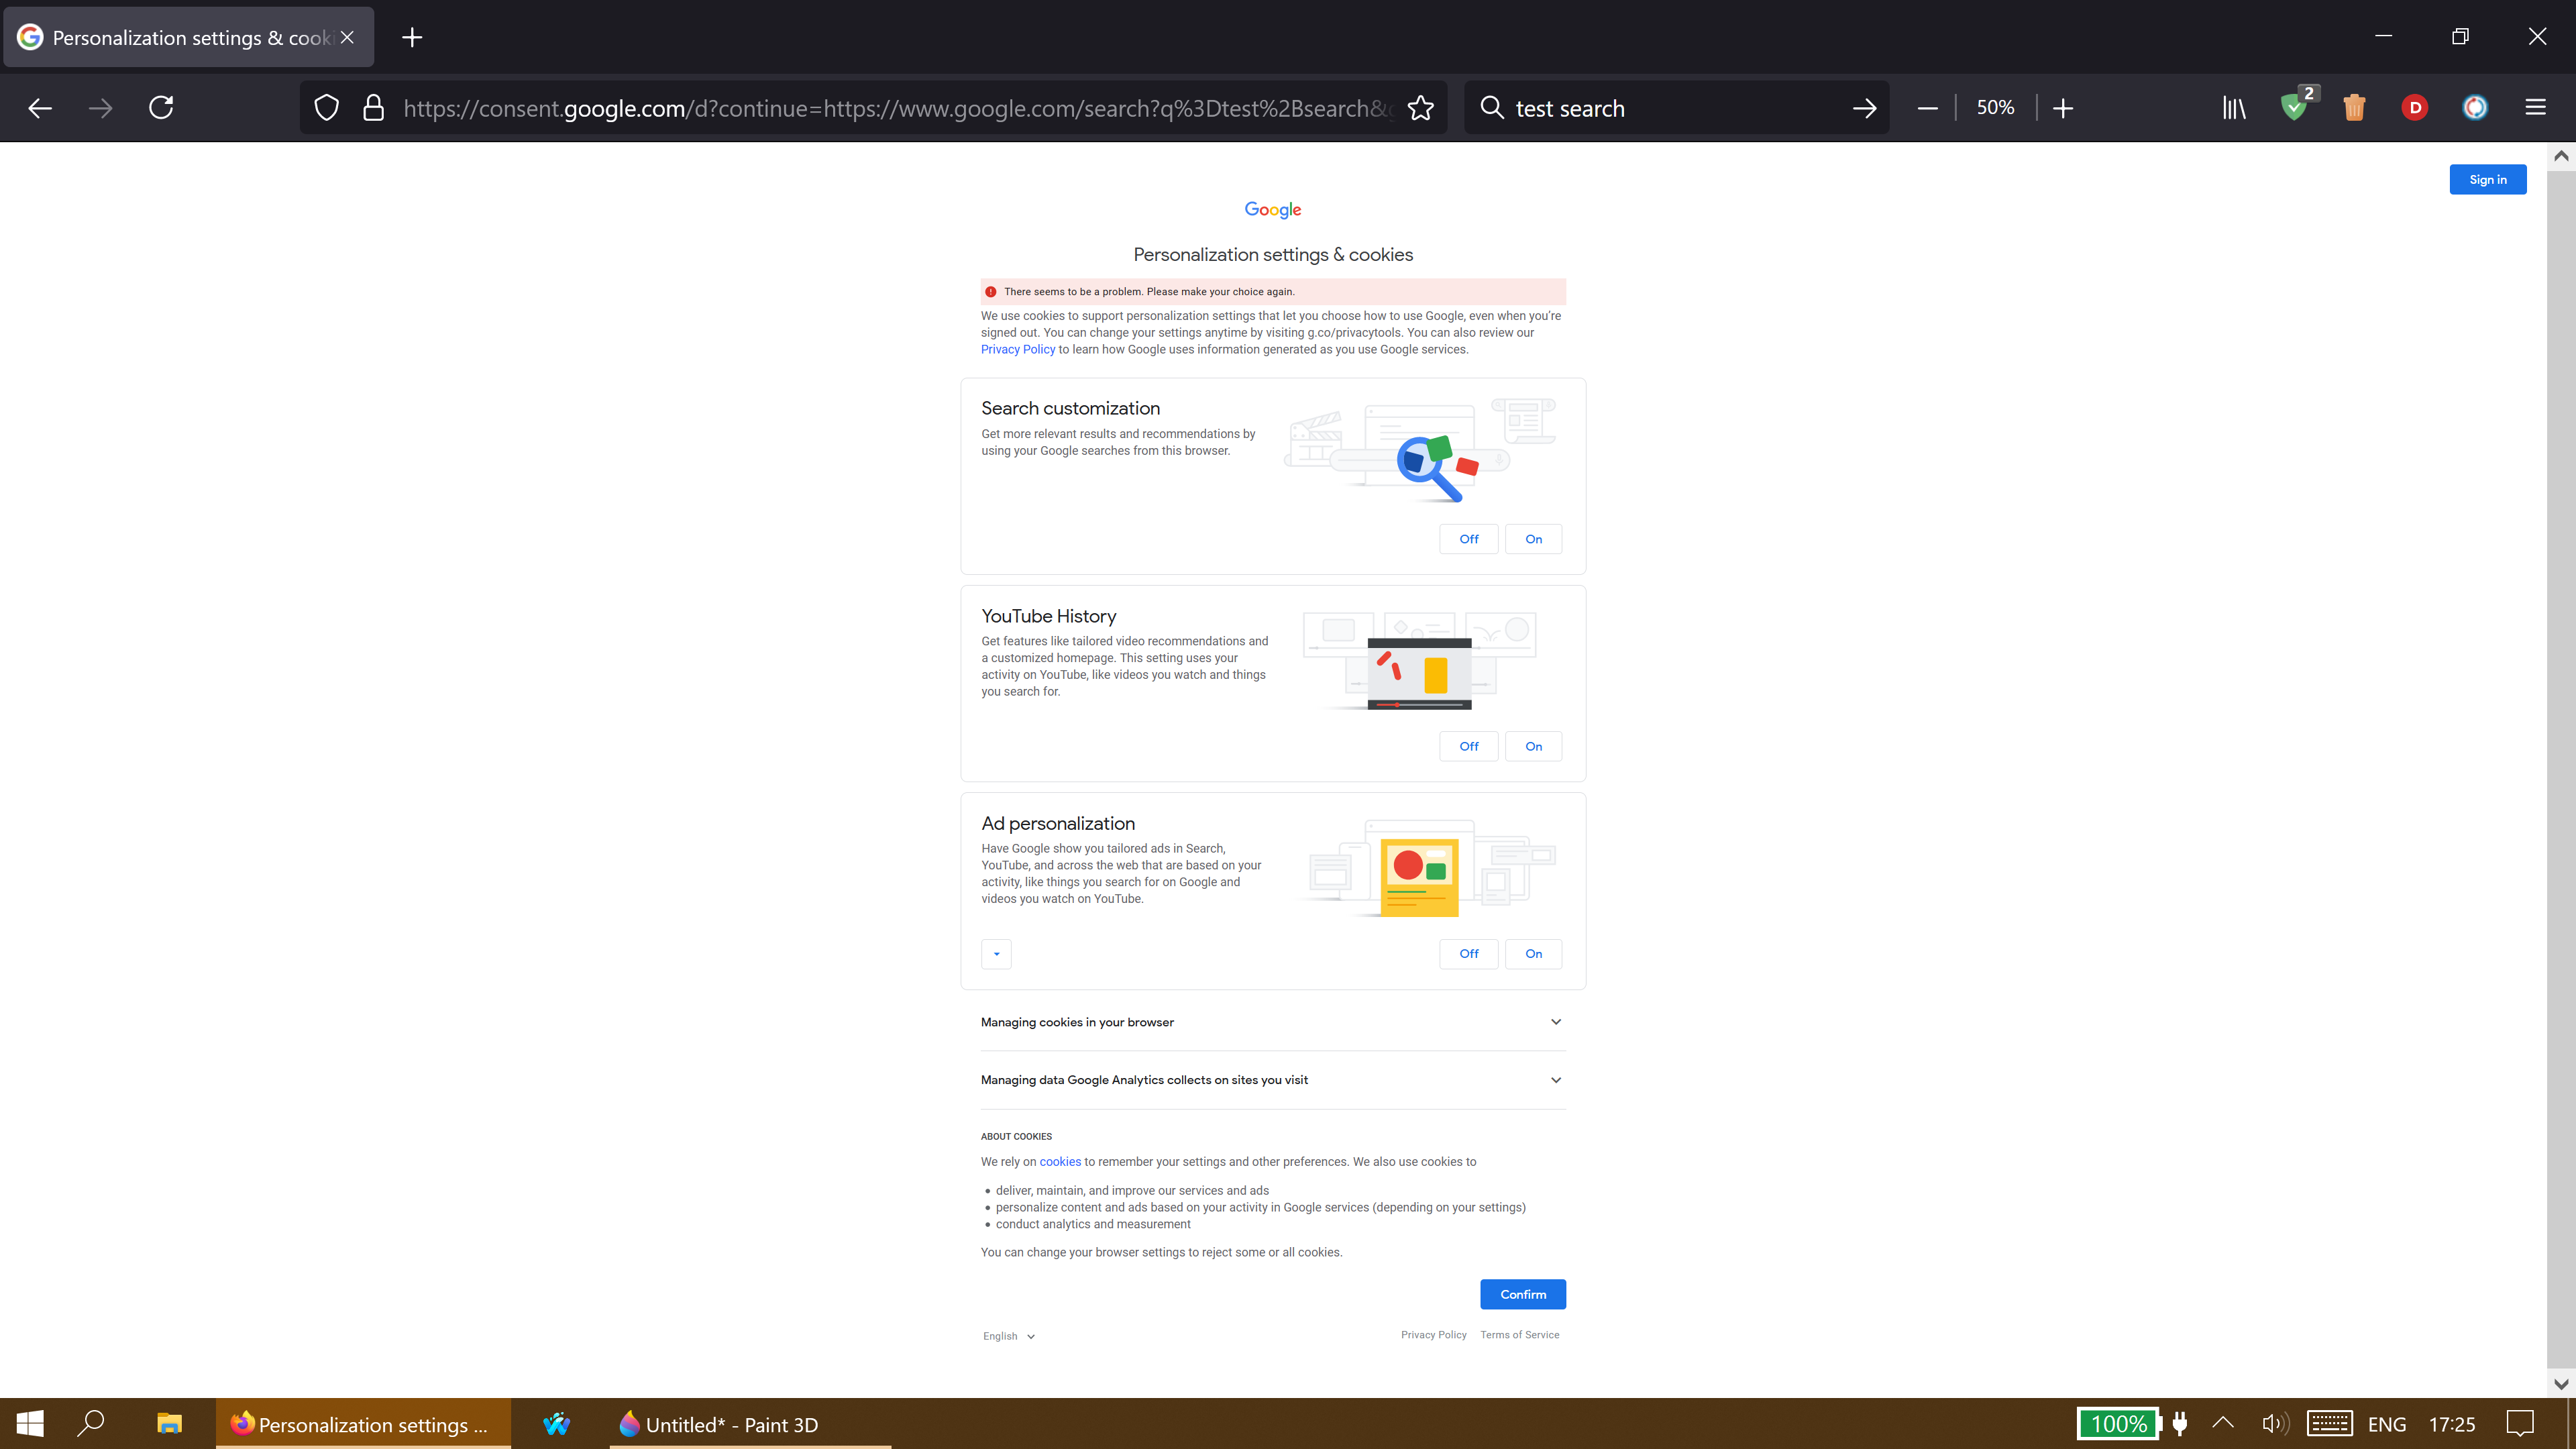2576x1449 pixels.
Task: Click the scrollbar down arrow
Action: pyautogui.click(x=2560, y=1384)
